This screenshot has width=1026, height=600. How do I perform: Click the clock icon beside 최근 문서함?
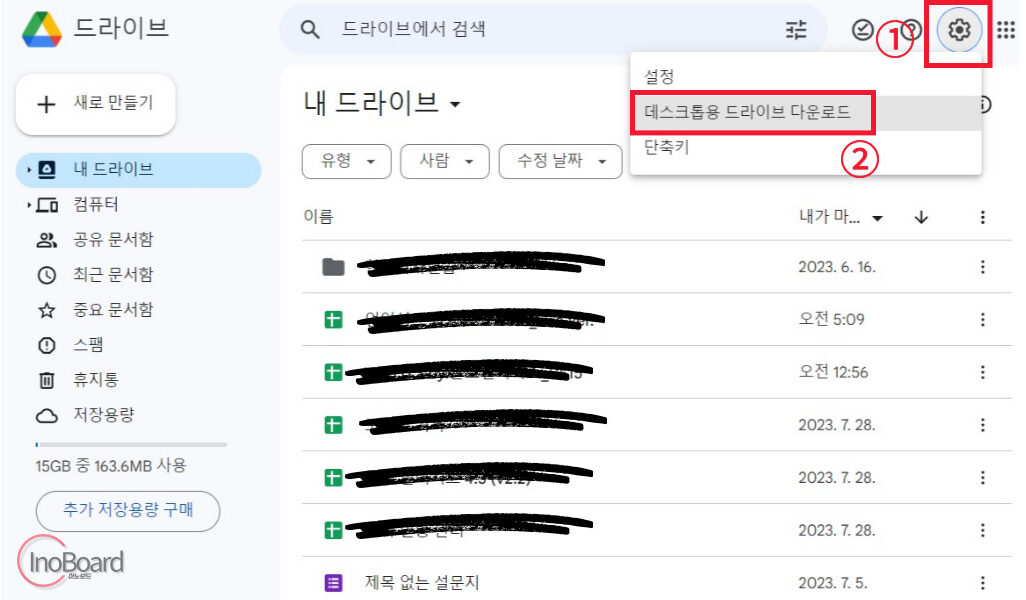click(46, 275)
